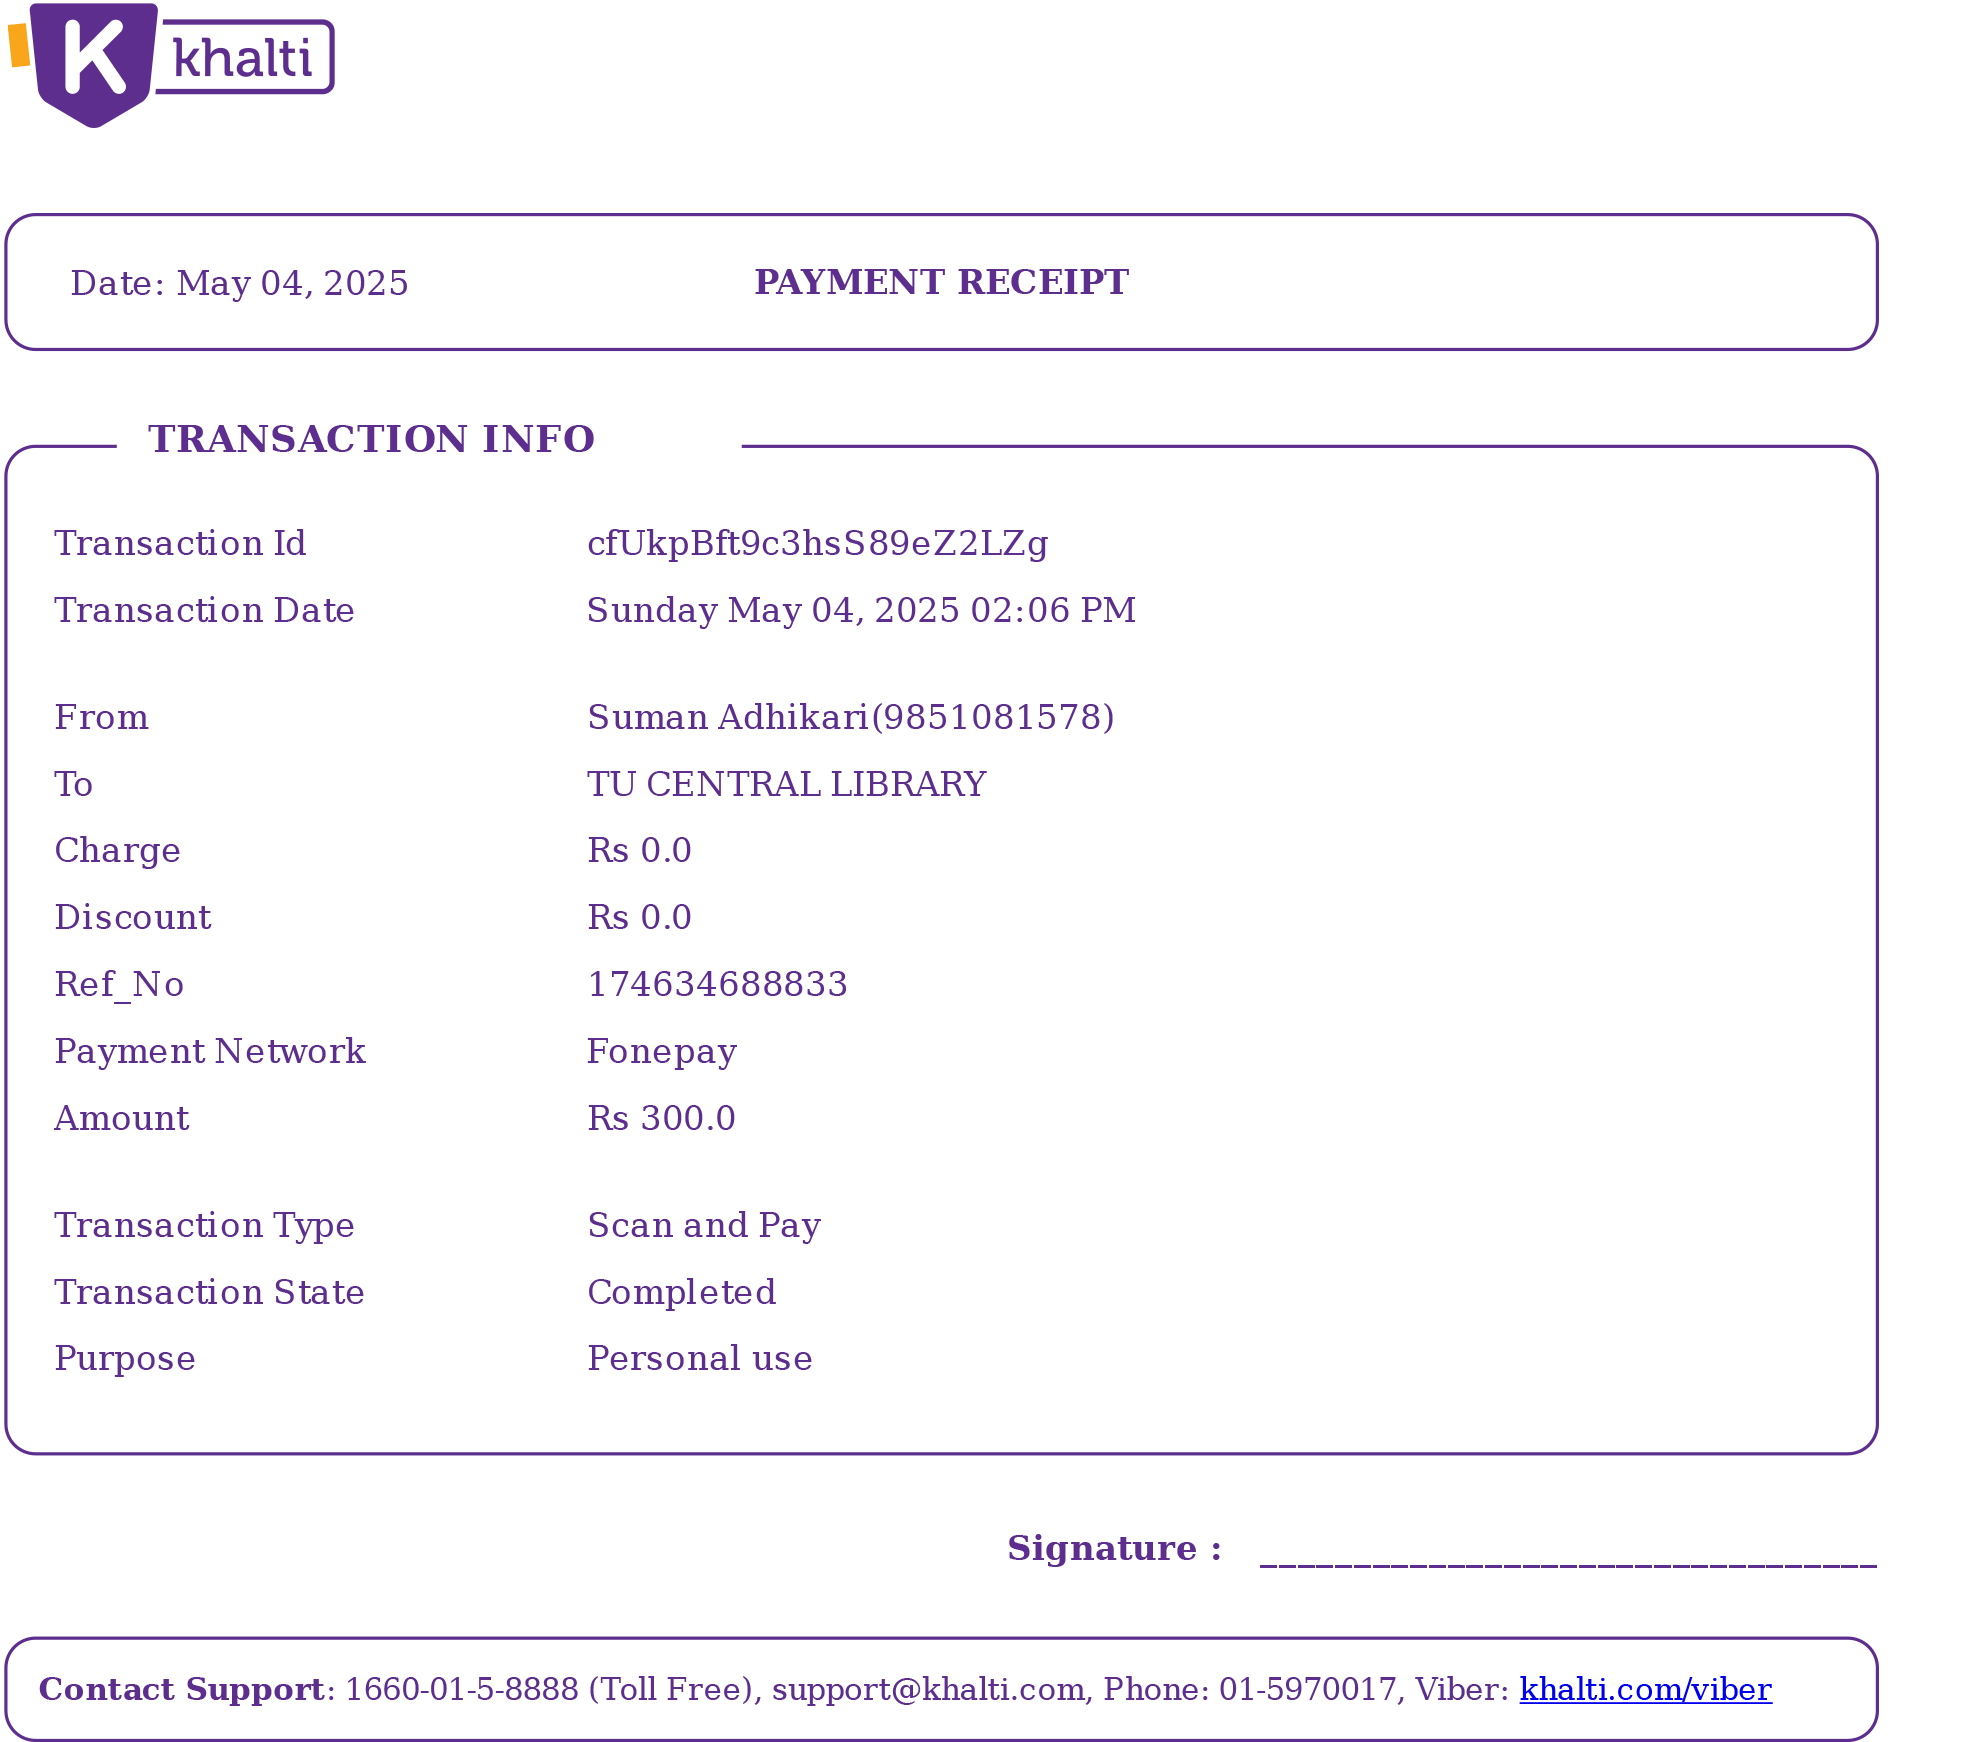Screen dimensions: 1966x1742
Task: Click the Khalti logo
Action: tap(171, 65)
